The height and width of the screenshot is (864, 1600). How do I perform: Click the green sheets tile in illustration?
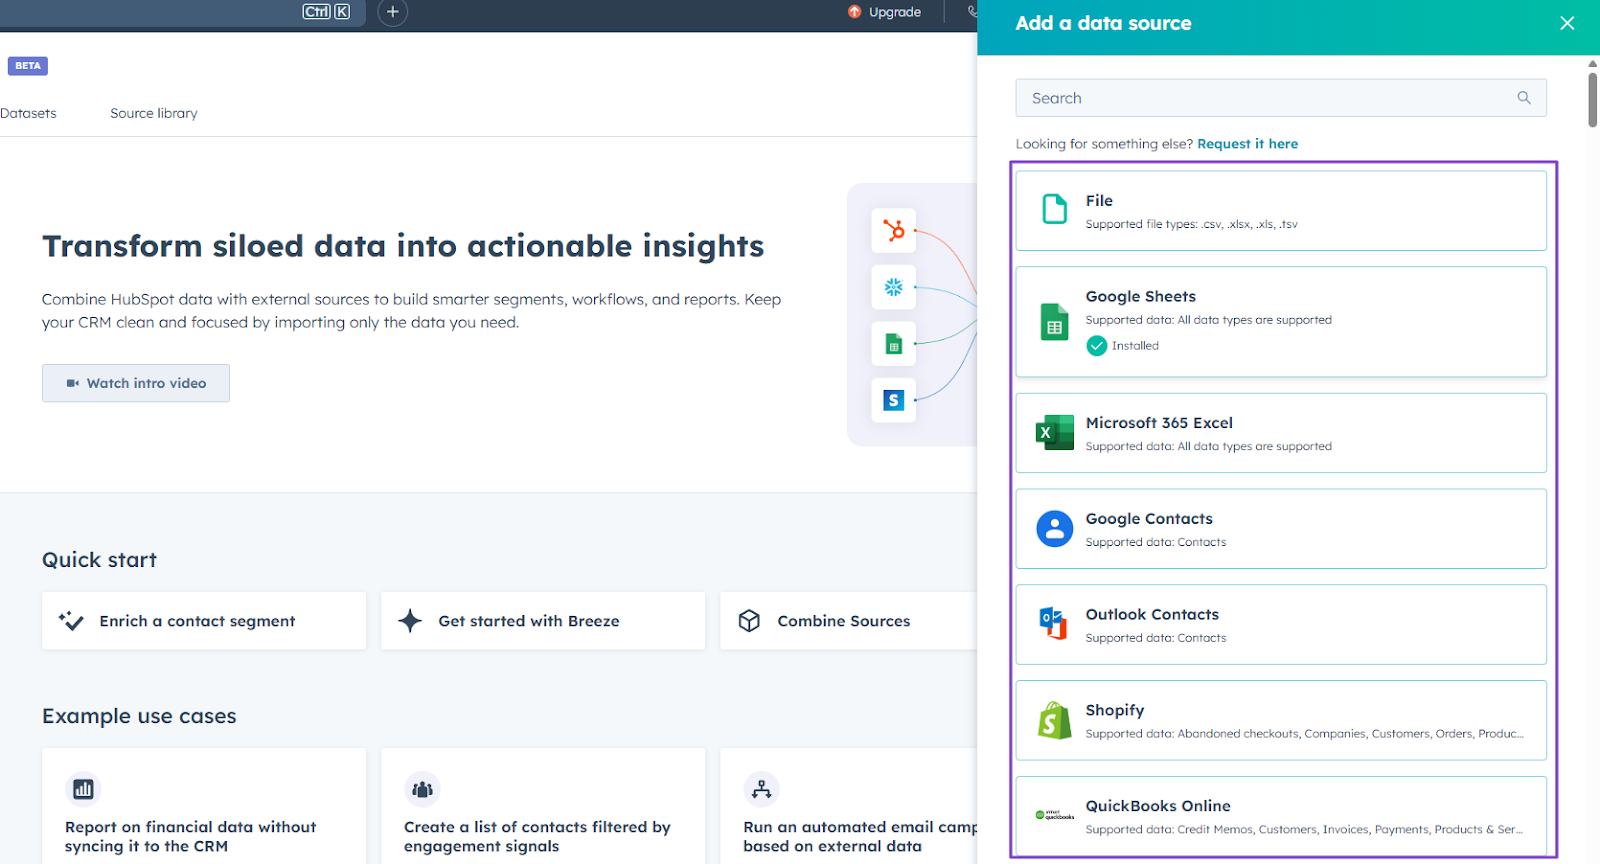pyautogui.click(x=893, y=345)
